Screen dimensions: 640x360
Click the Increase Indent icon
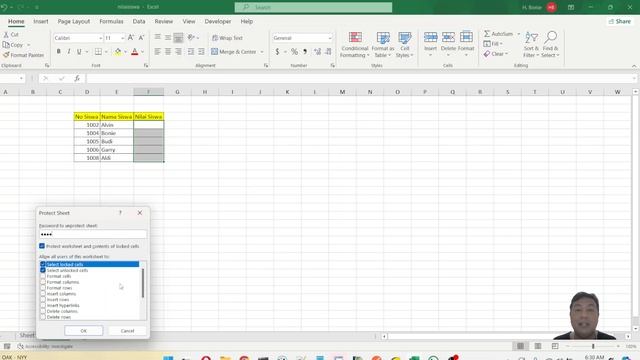(201, 51)
